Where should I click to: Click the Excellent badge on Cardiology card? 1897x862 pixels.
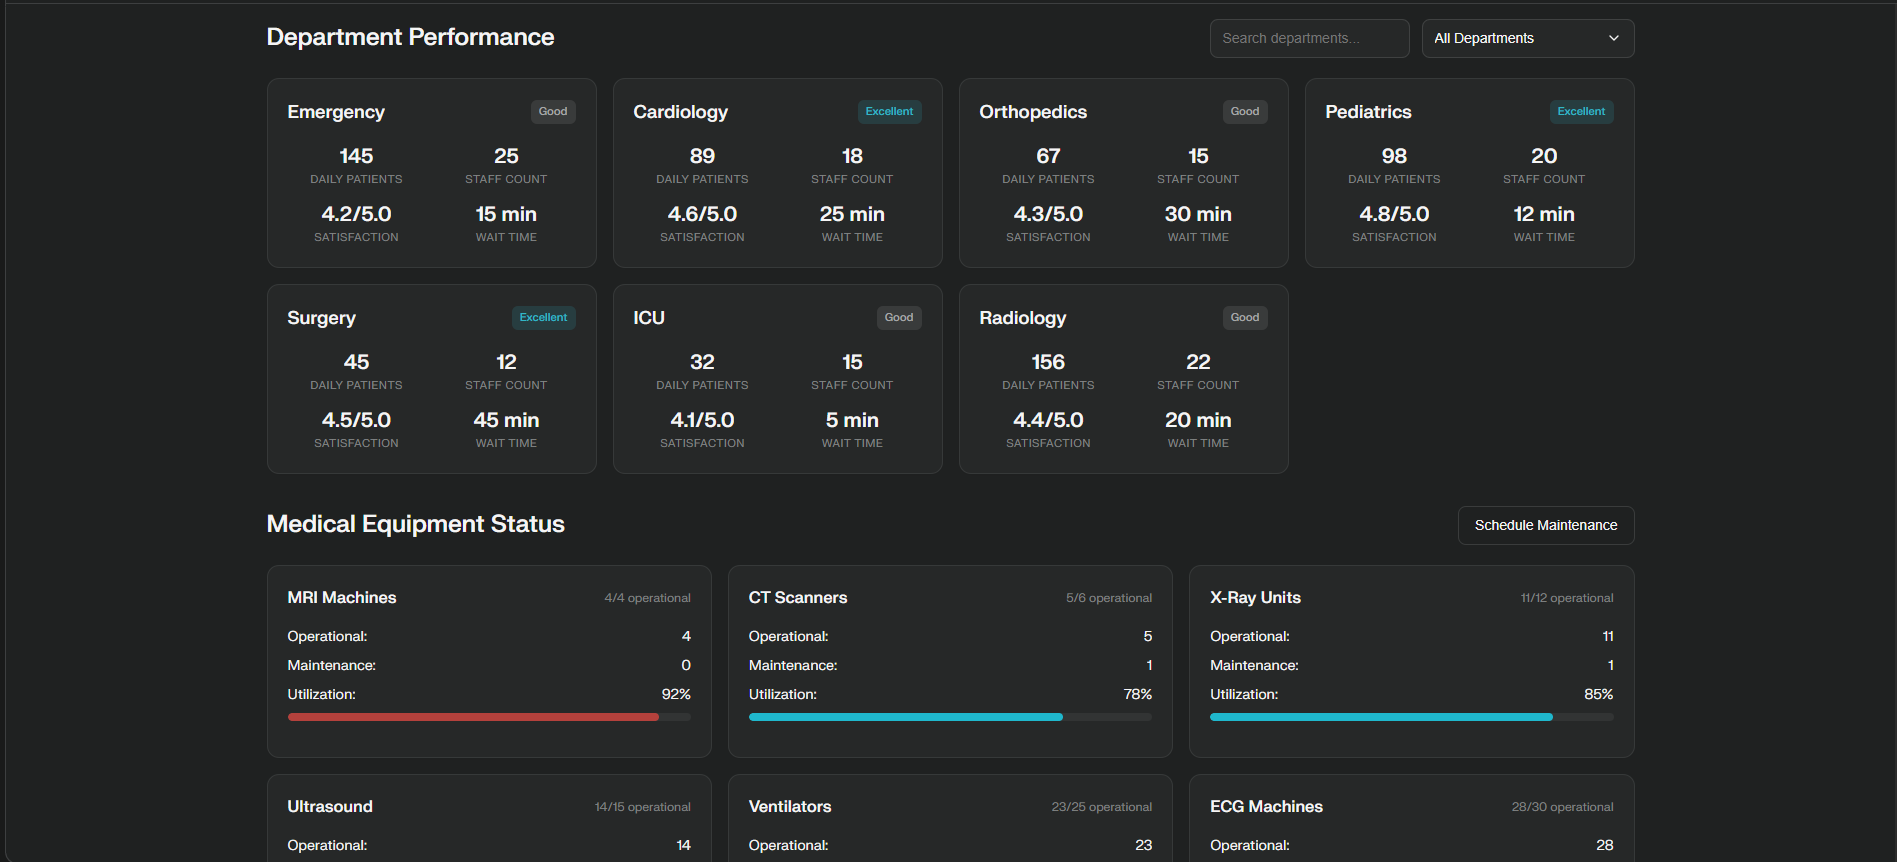pyautogui.click(x=889, y=112)
